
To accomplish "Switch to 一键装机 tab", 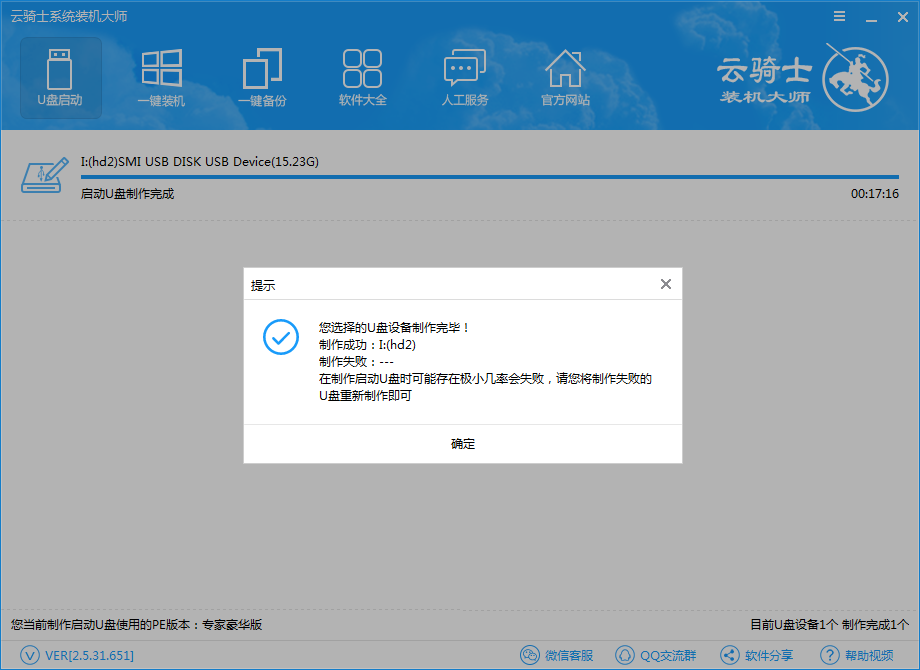I will 161,78.
